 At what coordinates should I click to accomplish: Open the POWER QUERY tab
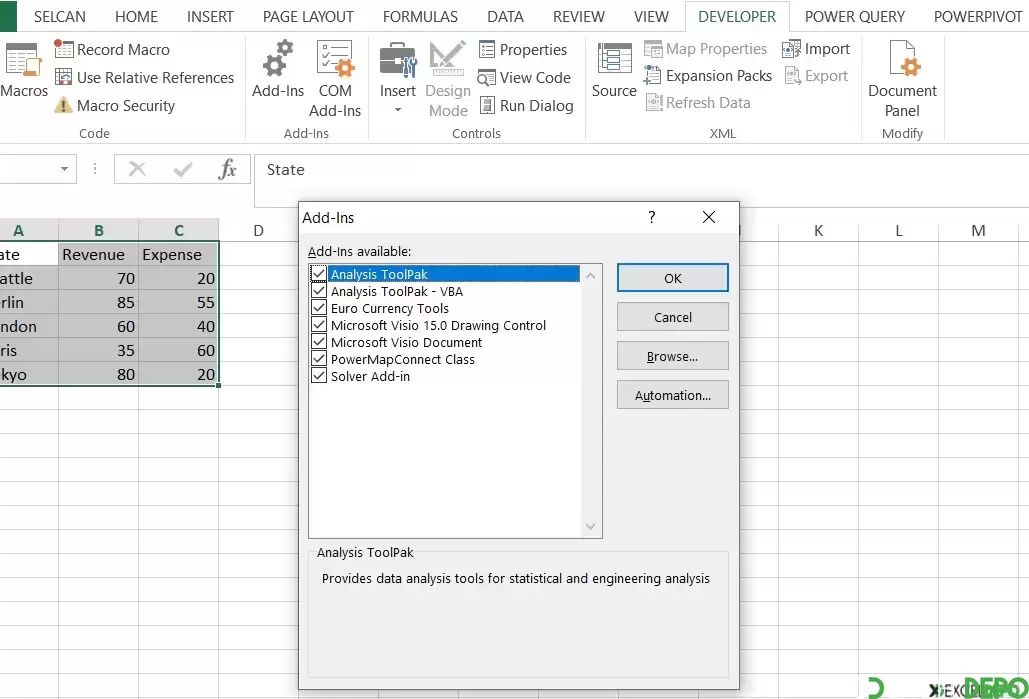click(x=854, y=16)
